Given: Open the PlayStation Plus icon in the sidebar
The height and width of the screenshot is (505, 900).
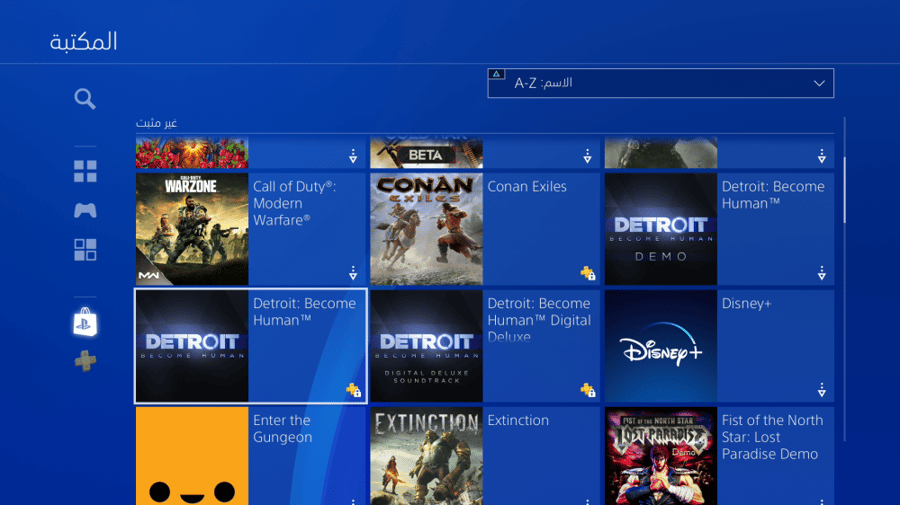Looking at the screenshot, I should pos(85,361).
